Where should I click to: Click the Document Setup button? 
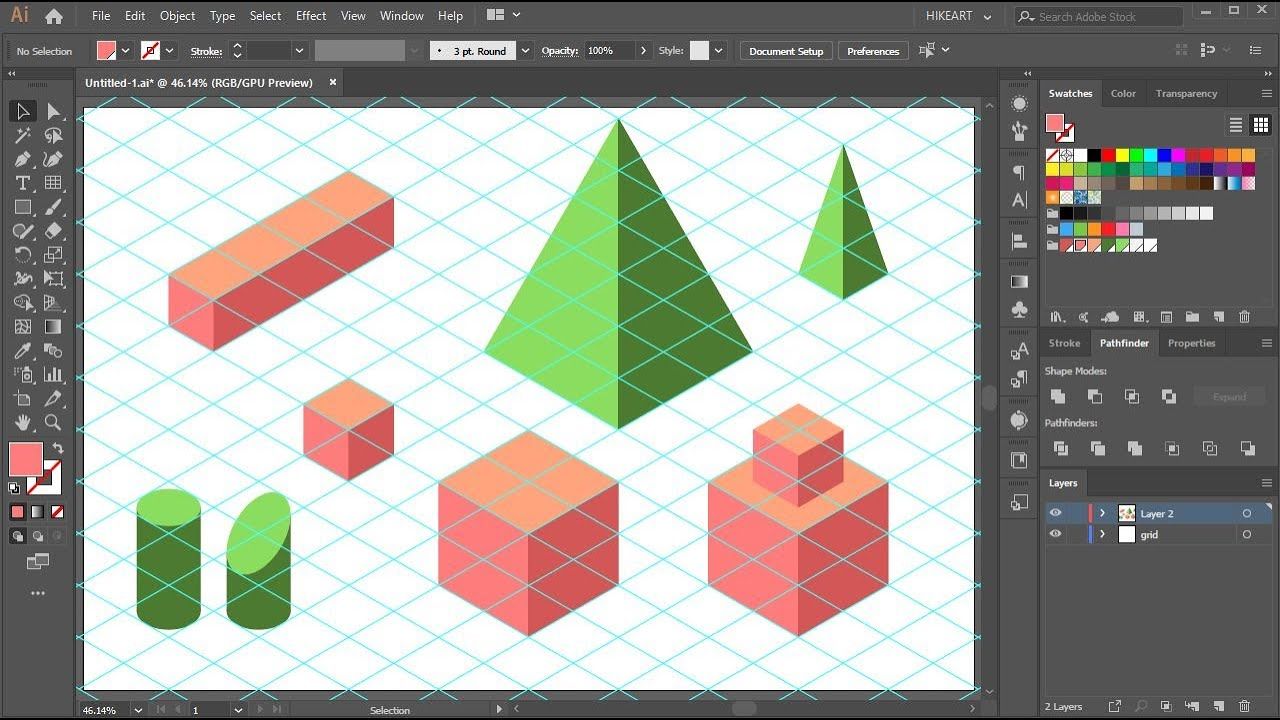(x=786, y=51)
